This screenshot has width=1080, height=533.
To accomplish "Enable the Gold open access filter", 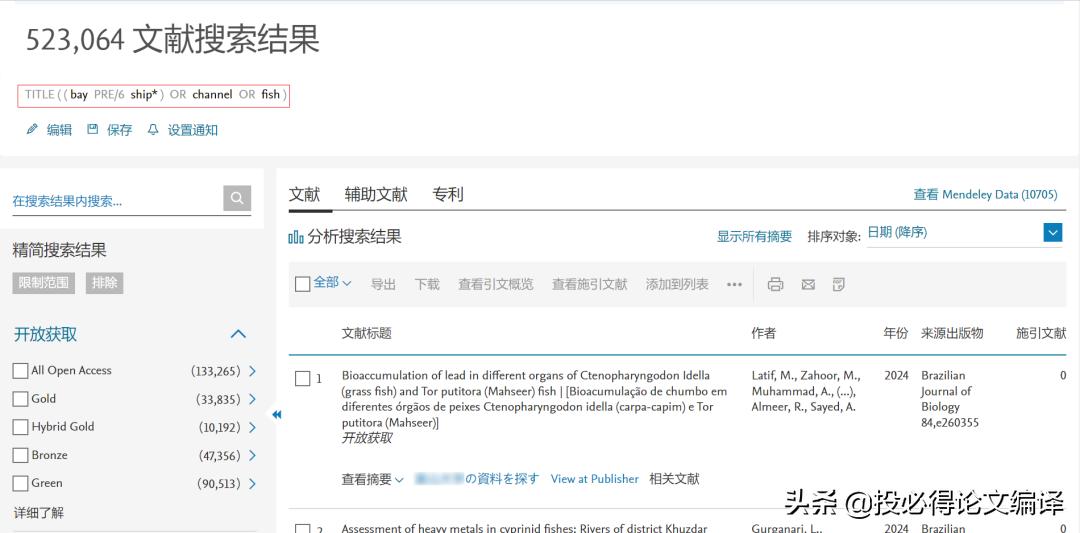I will [x=20, y=399].
